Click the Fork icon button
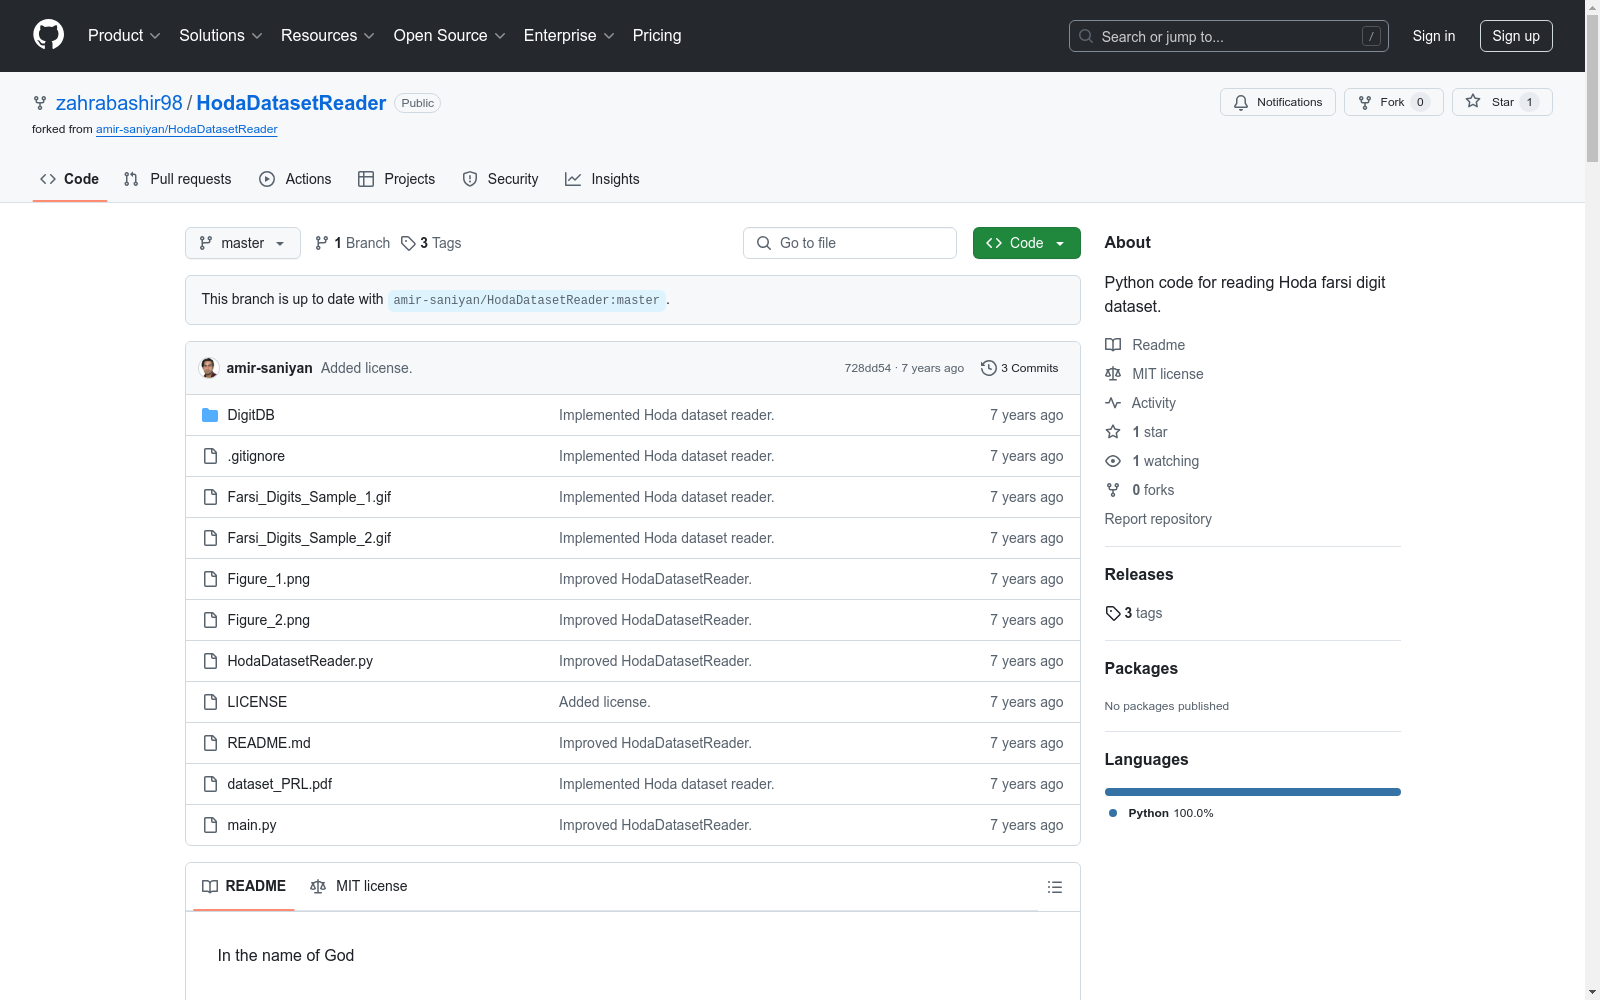 [1365, 102]
